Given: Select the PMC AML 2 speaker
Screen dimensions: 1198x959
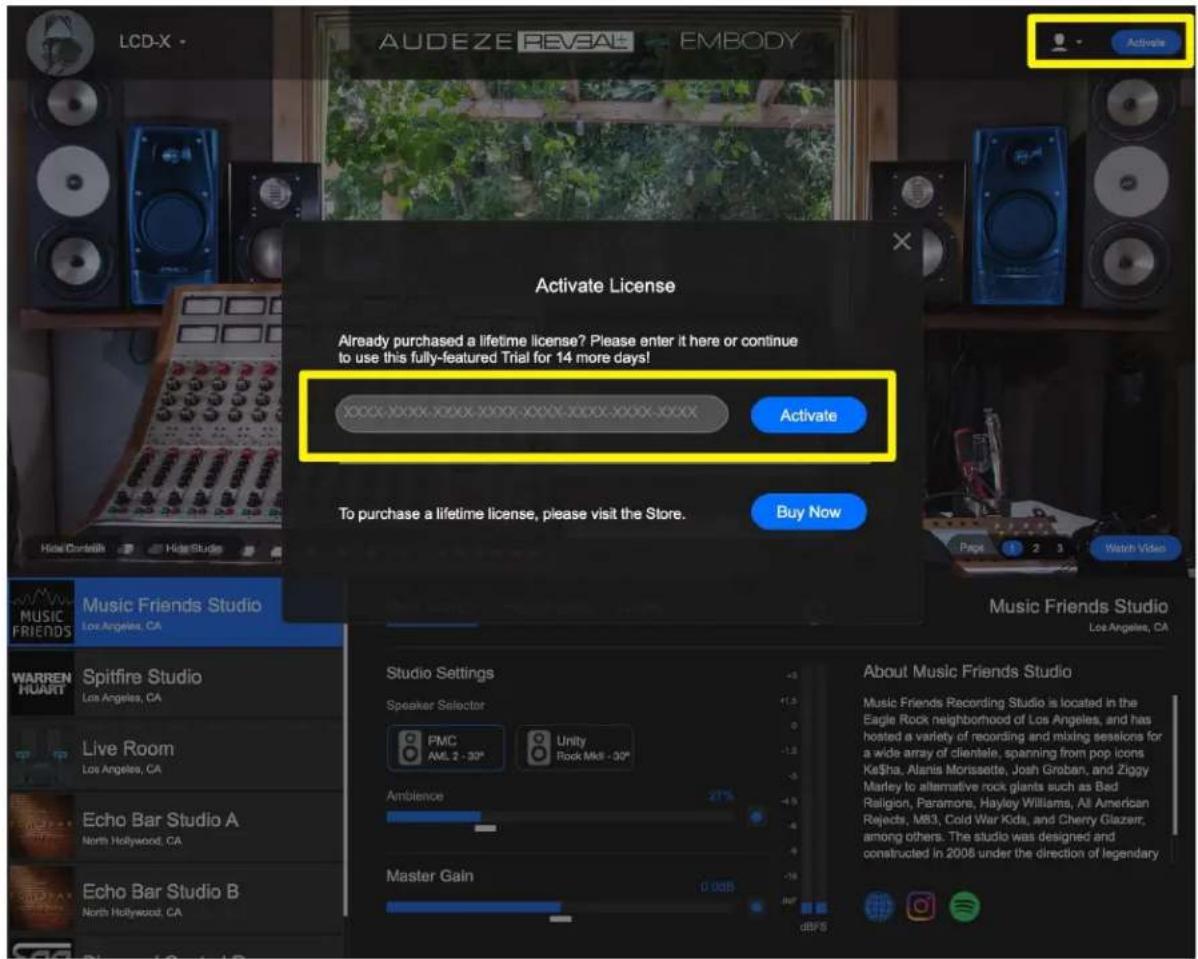Looking at the screenshot, I should click(446, 747).
